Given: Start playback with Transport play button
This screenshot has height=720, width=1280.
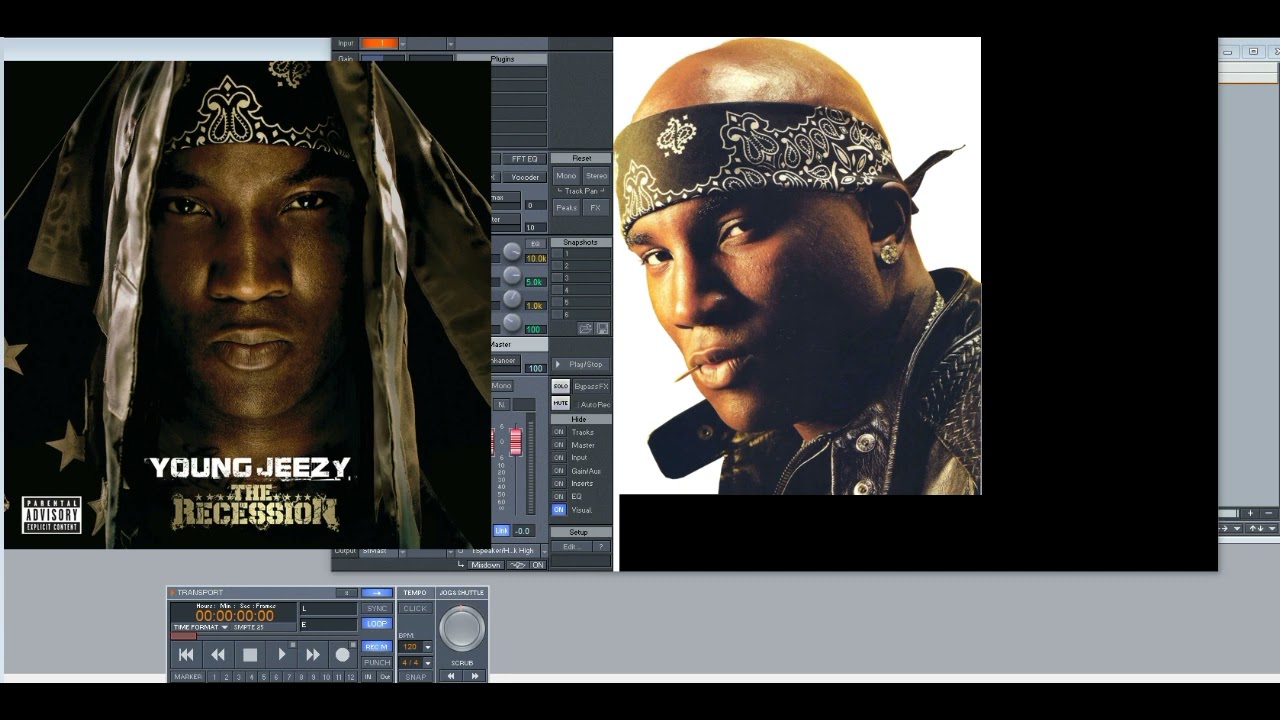Looking at the screenshot, I should pos(282,655).
